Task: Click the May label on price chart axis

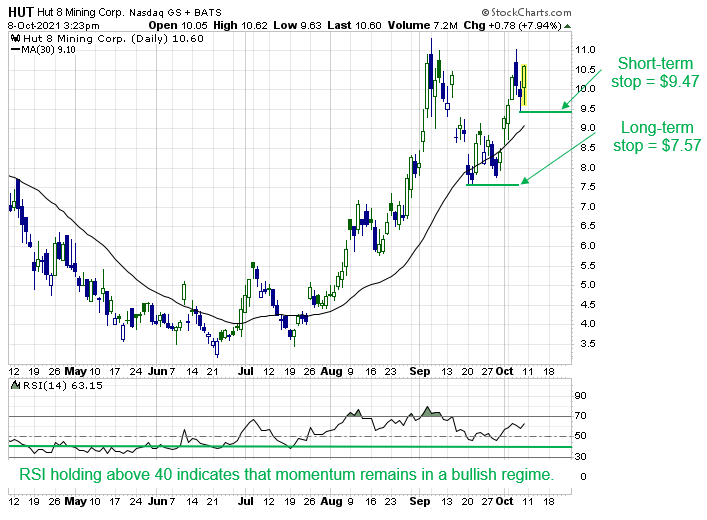Action: click(75, 372)
